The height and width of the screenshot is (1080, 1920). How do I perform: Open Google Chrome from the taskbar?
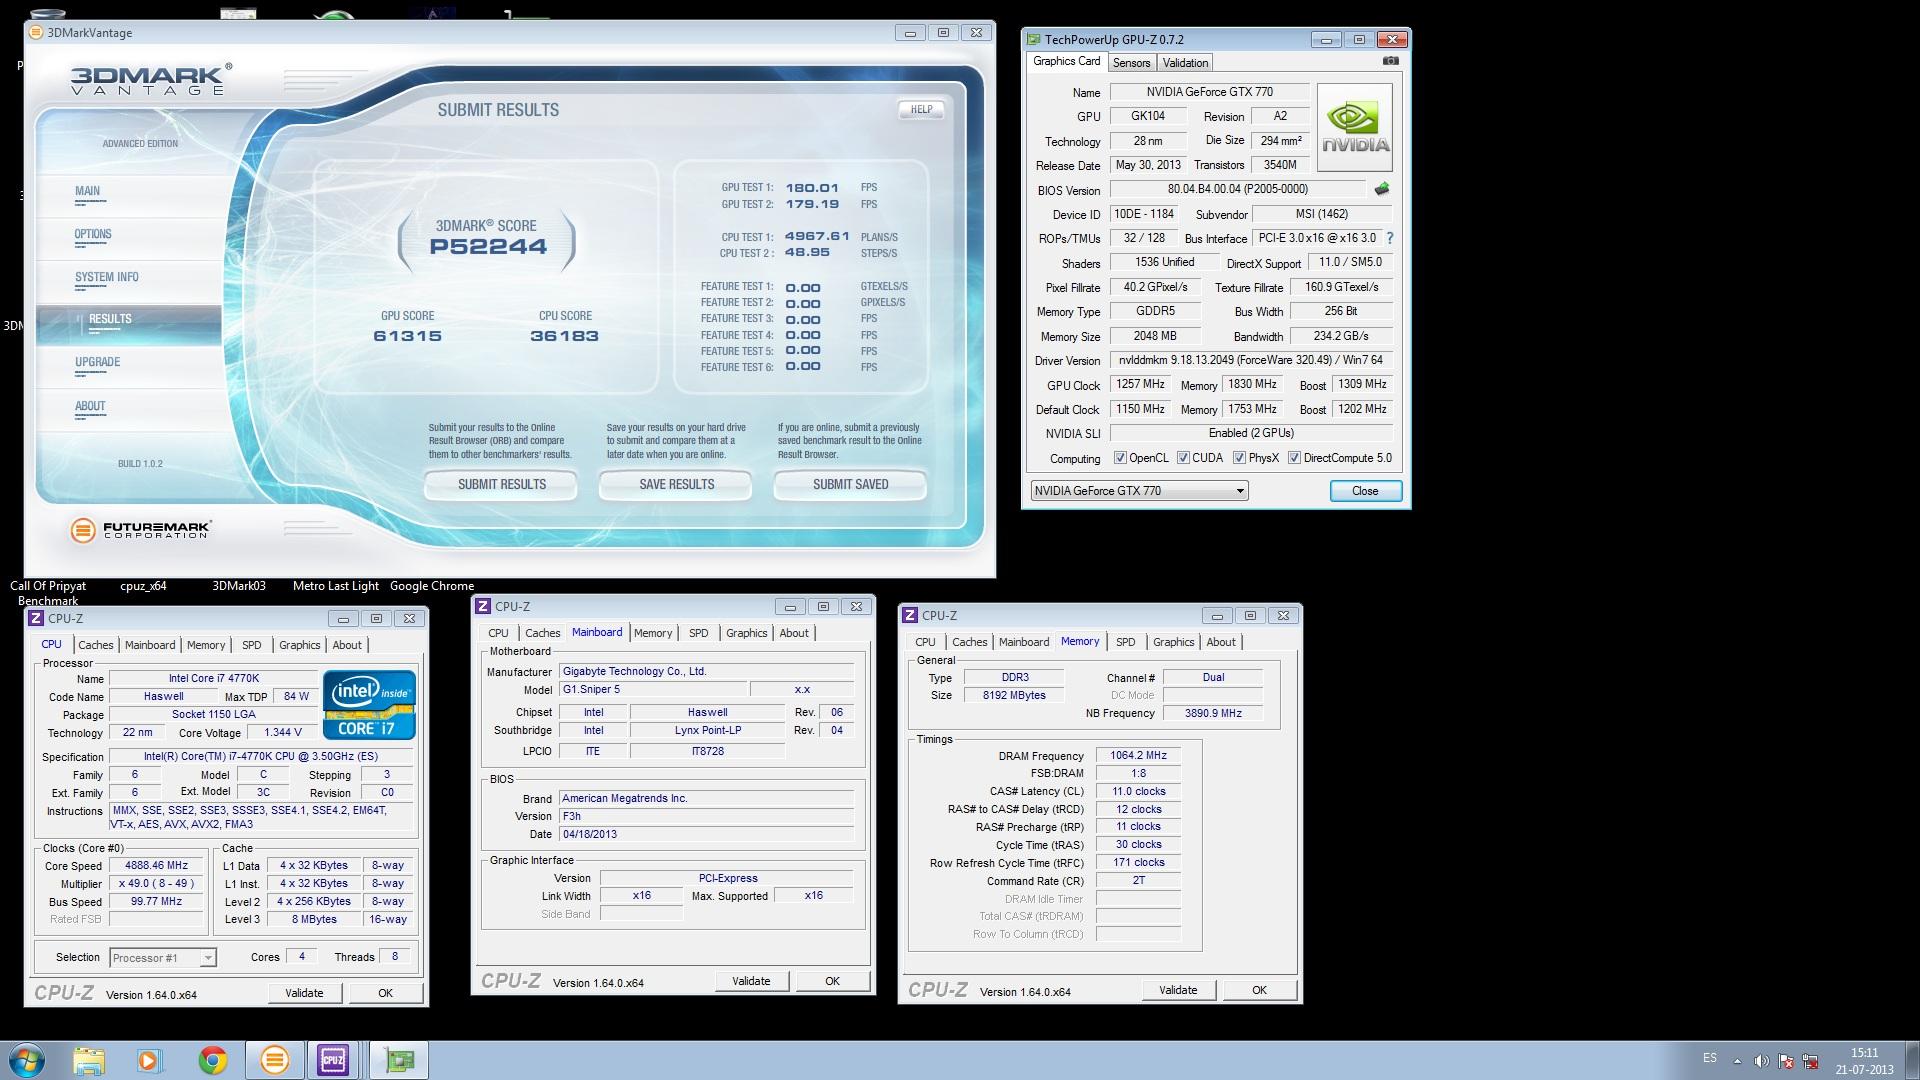[x=212, y=1060]
